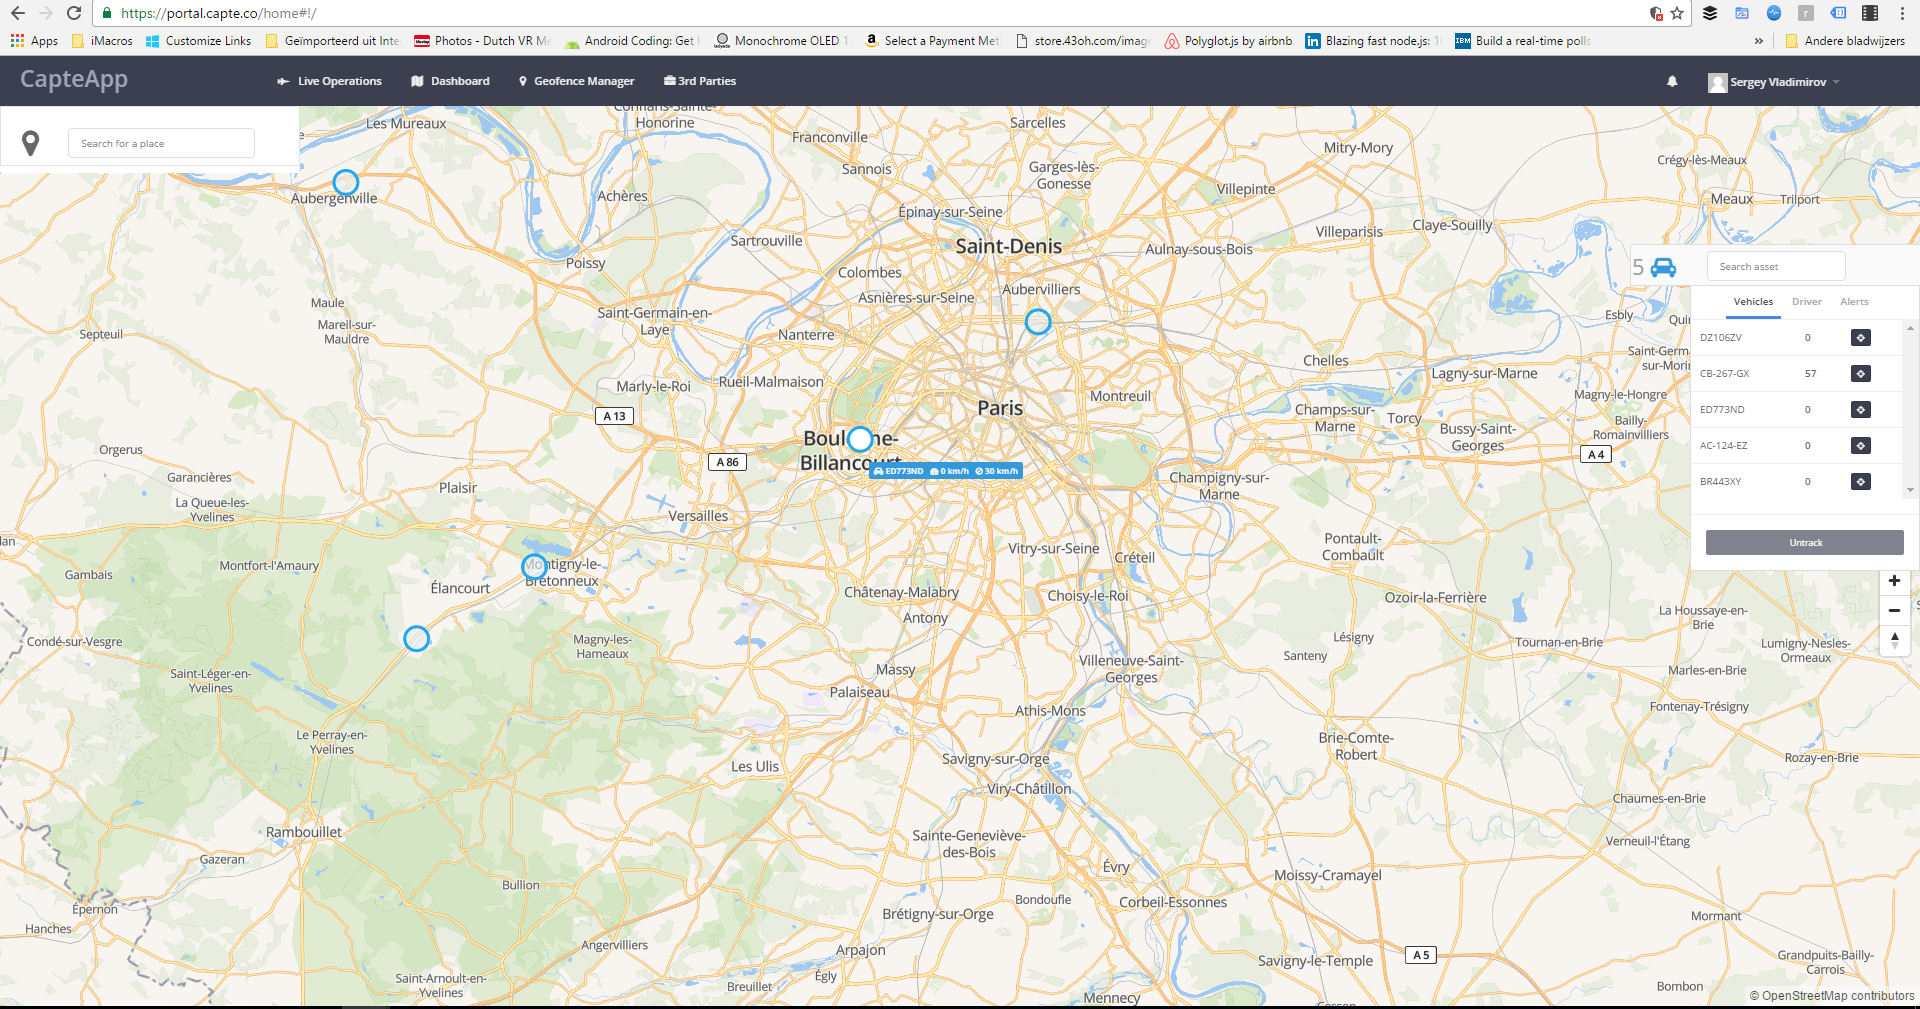The width and height of the screenshot is (1920, 1009).
Task: Select the vehicle marker near Aubergenville
Action: tap(346, 182)
